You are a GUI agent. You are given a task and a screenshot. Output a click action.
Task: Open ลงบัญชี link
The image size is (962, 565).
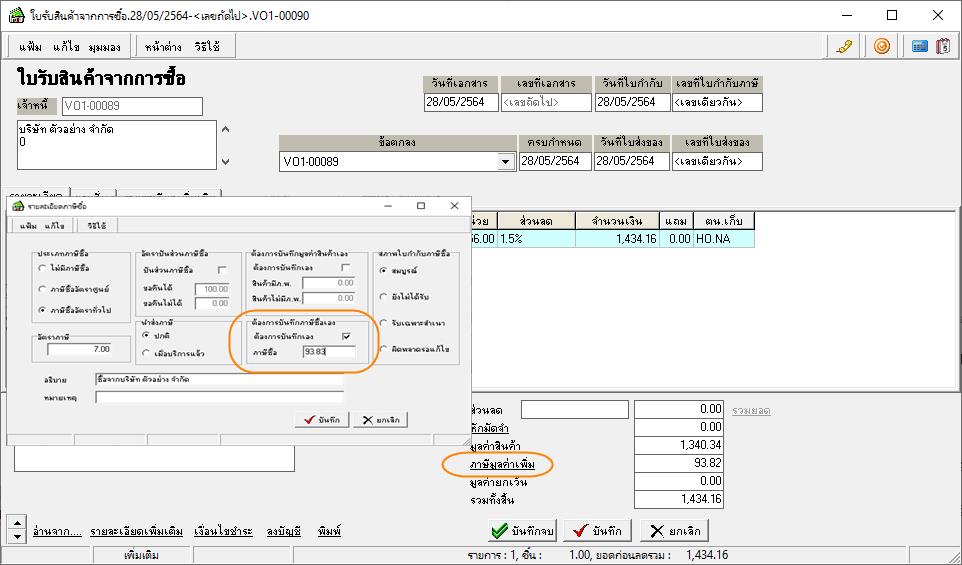tap(283, 531)
